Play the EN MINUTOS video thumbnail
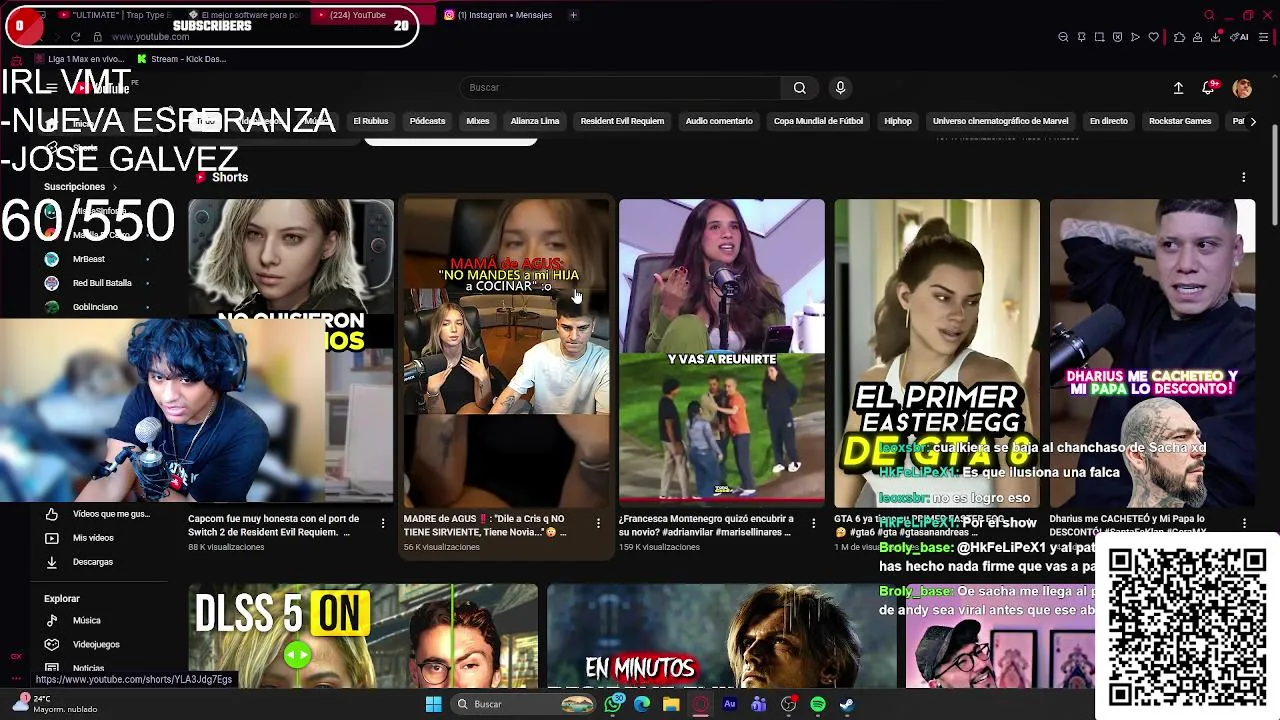This screenshot has height=720, width=1280. tap(720, 636)
